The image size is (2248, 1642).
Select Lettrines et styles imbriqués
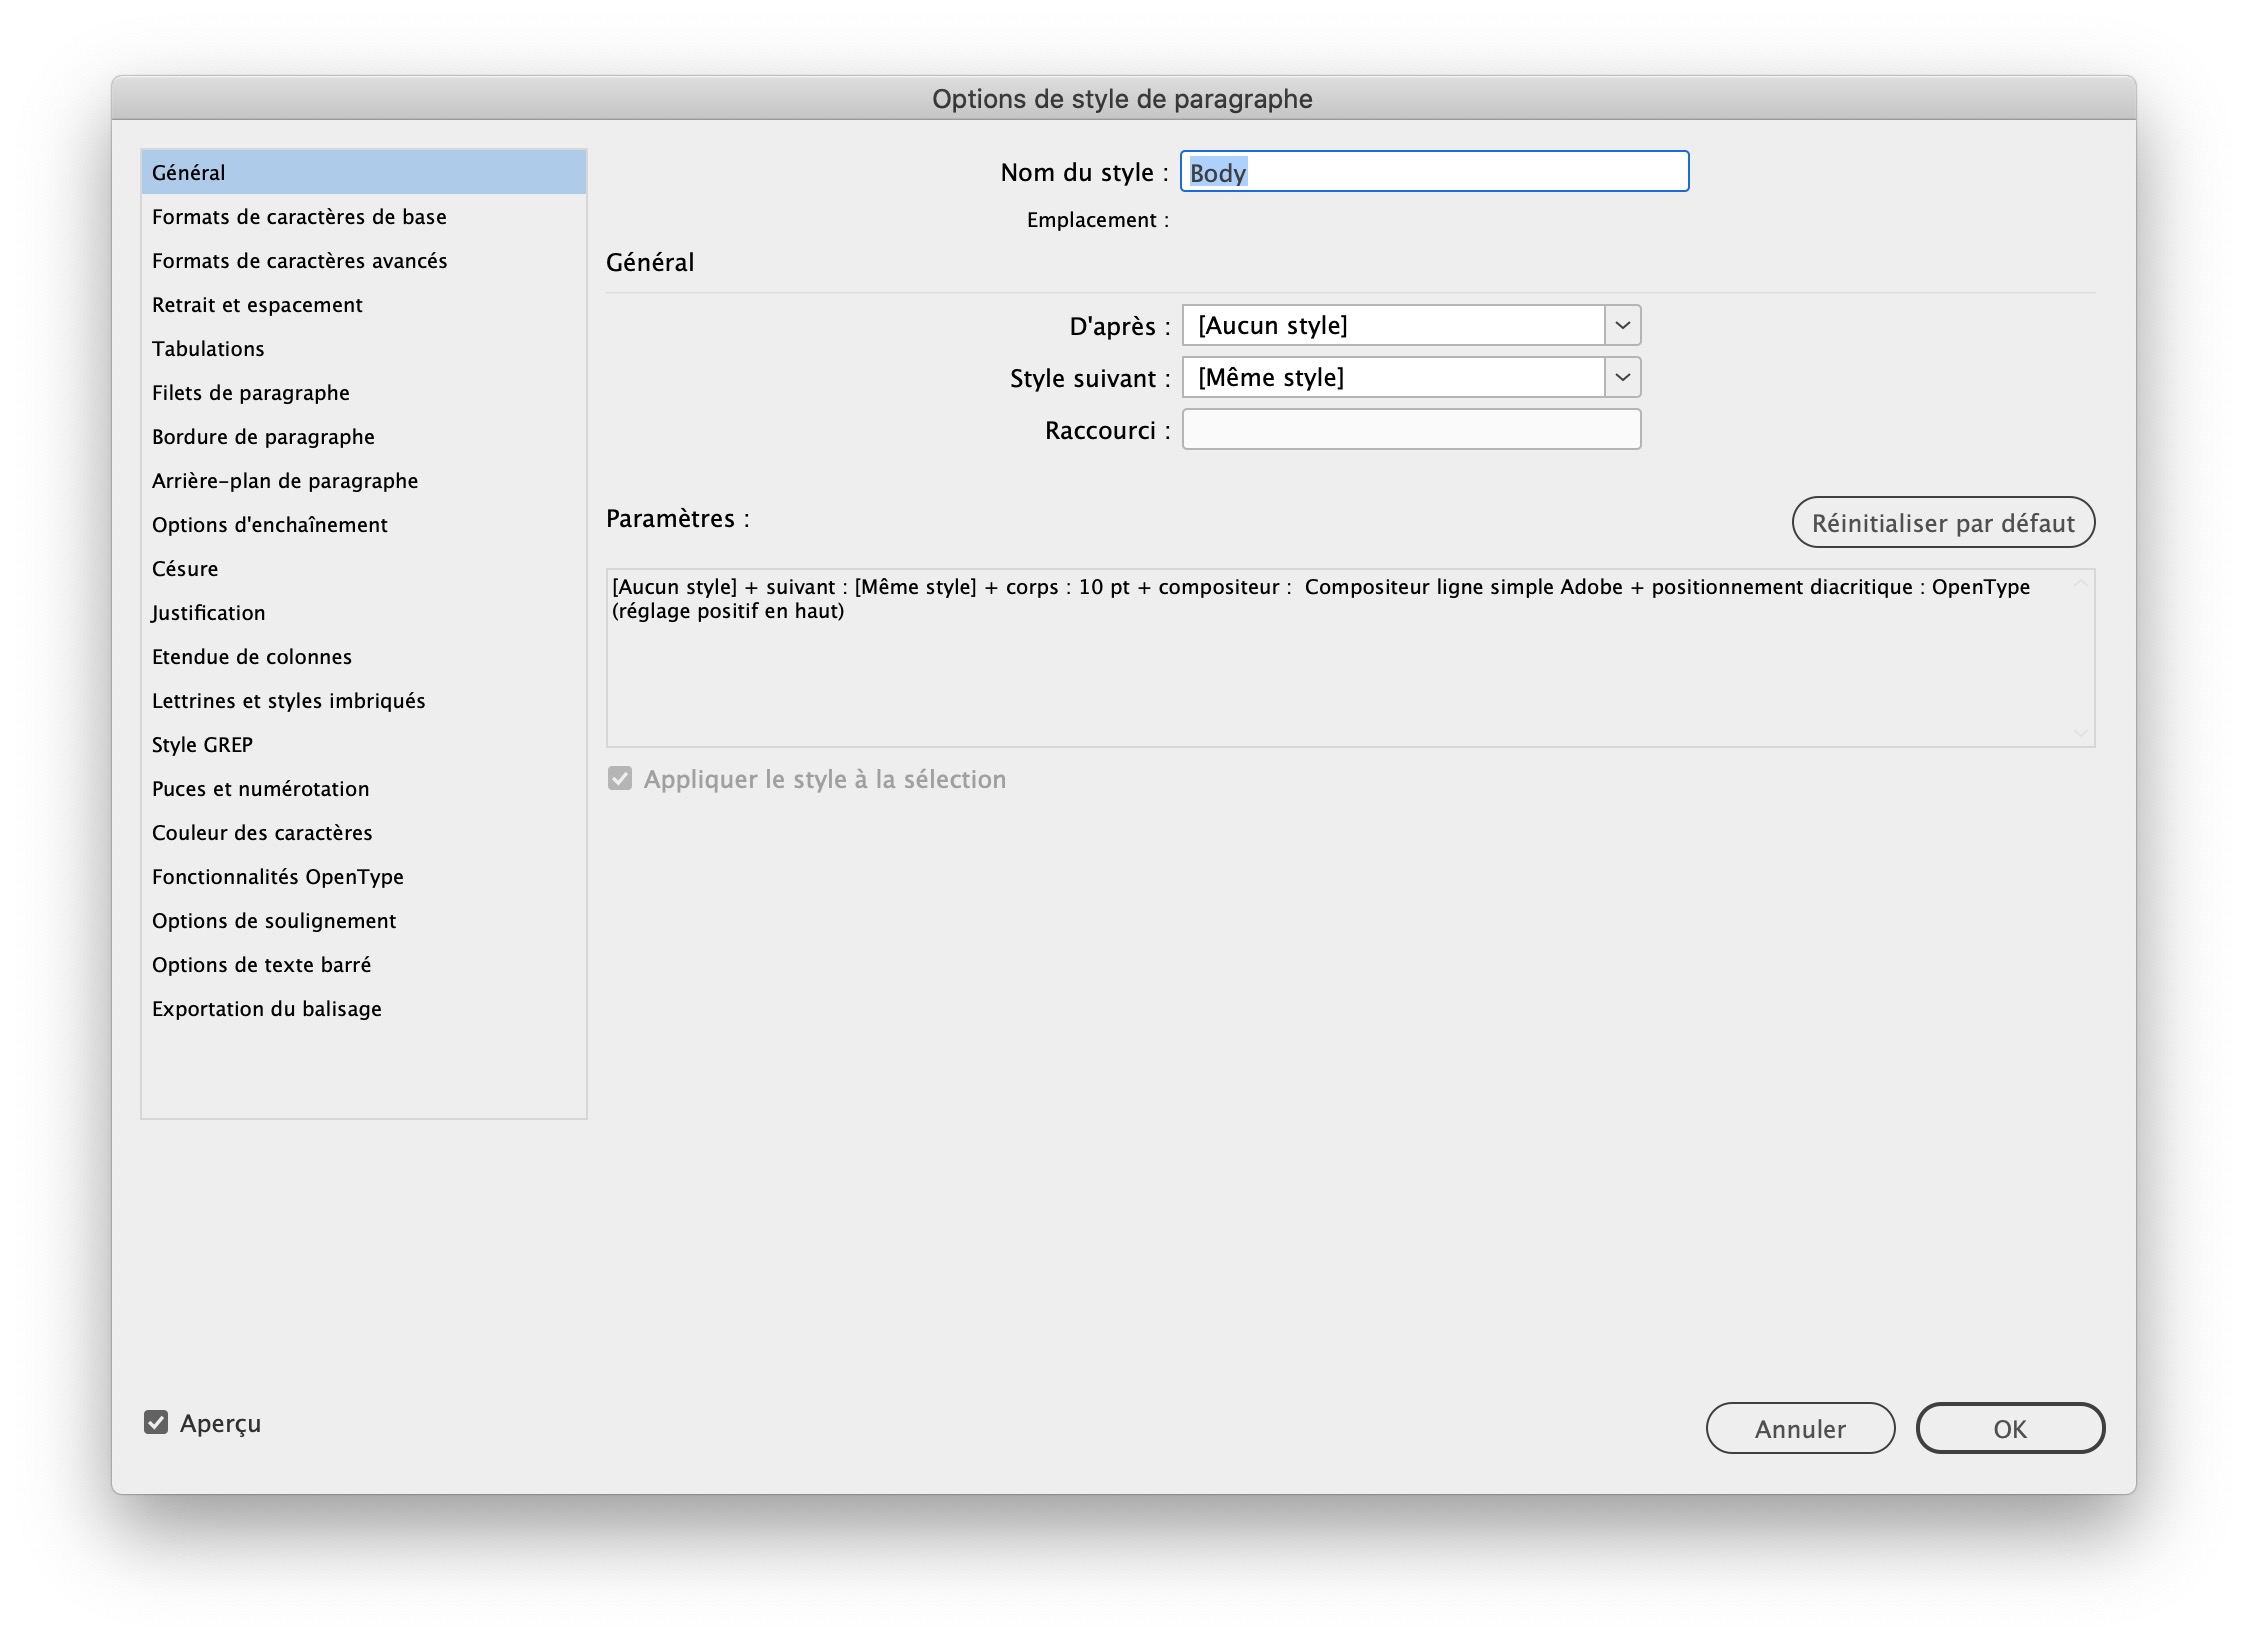click(x=289, y=700)
